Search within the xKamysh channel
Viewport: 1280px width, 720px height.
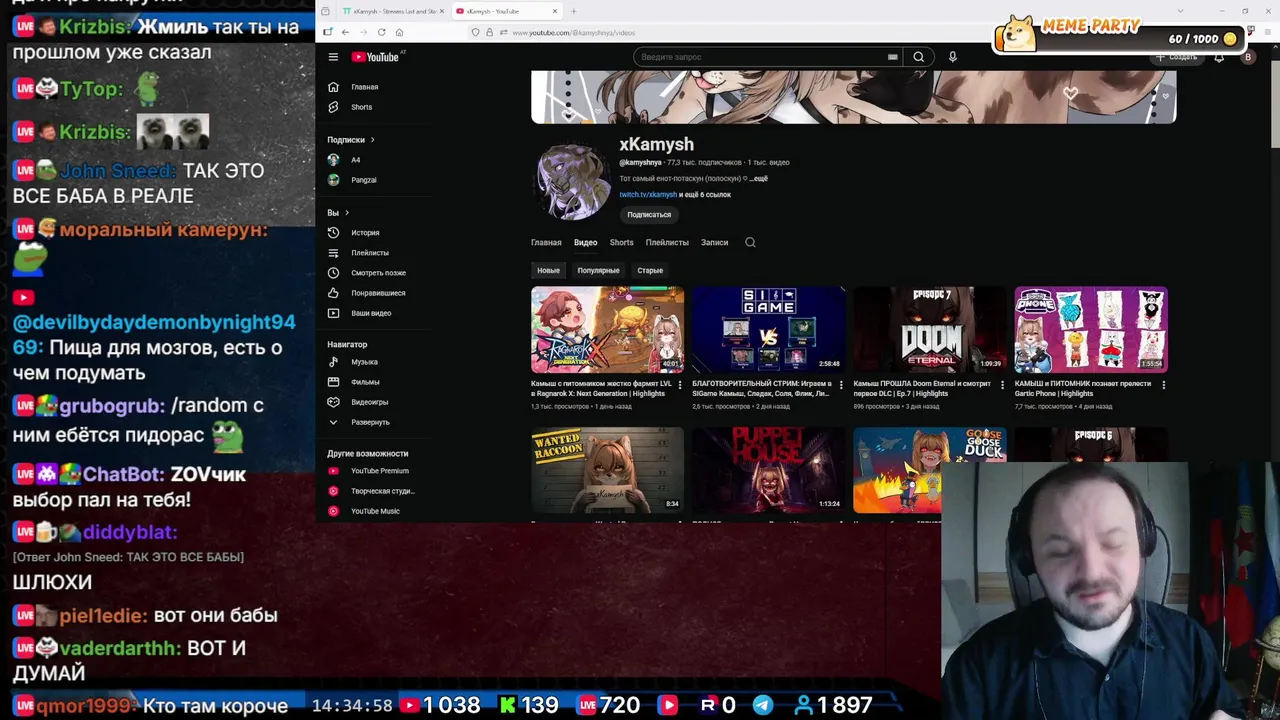750,242
